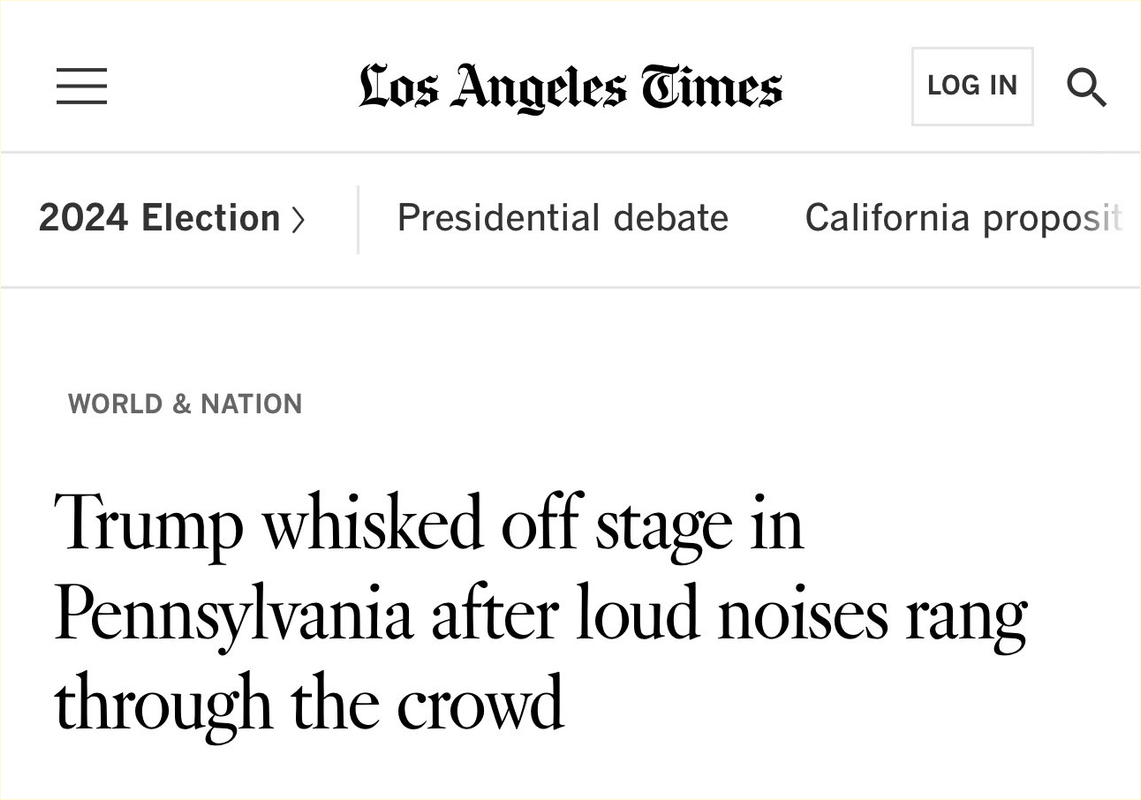Viewport: 1141px width, 800px height.
Task: Click the search magnifying glass icon
Action: (x=1086, y=87)
